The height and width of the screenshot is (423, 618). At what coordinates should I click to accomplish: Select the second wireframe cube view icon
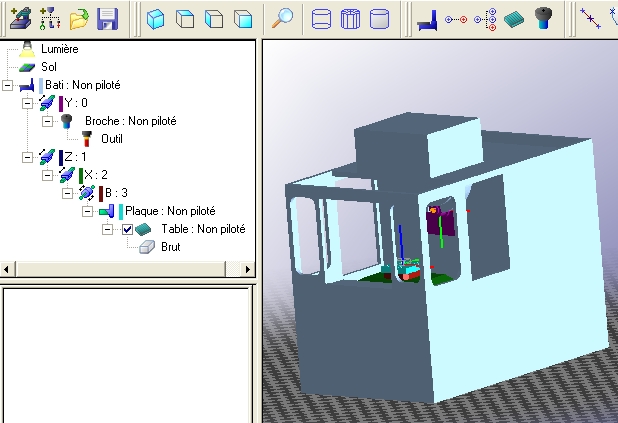[185, 19]
